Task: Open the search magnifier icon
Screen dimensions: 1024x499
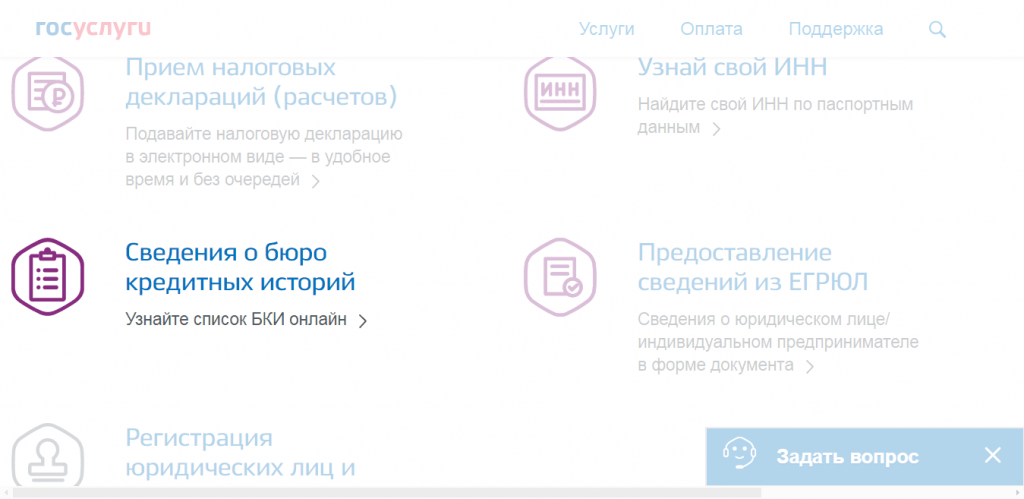Action: [937, 29]
